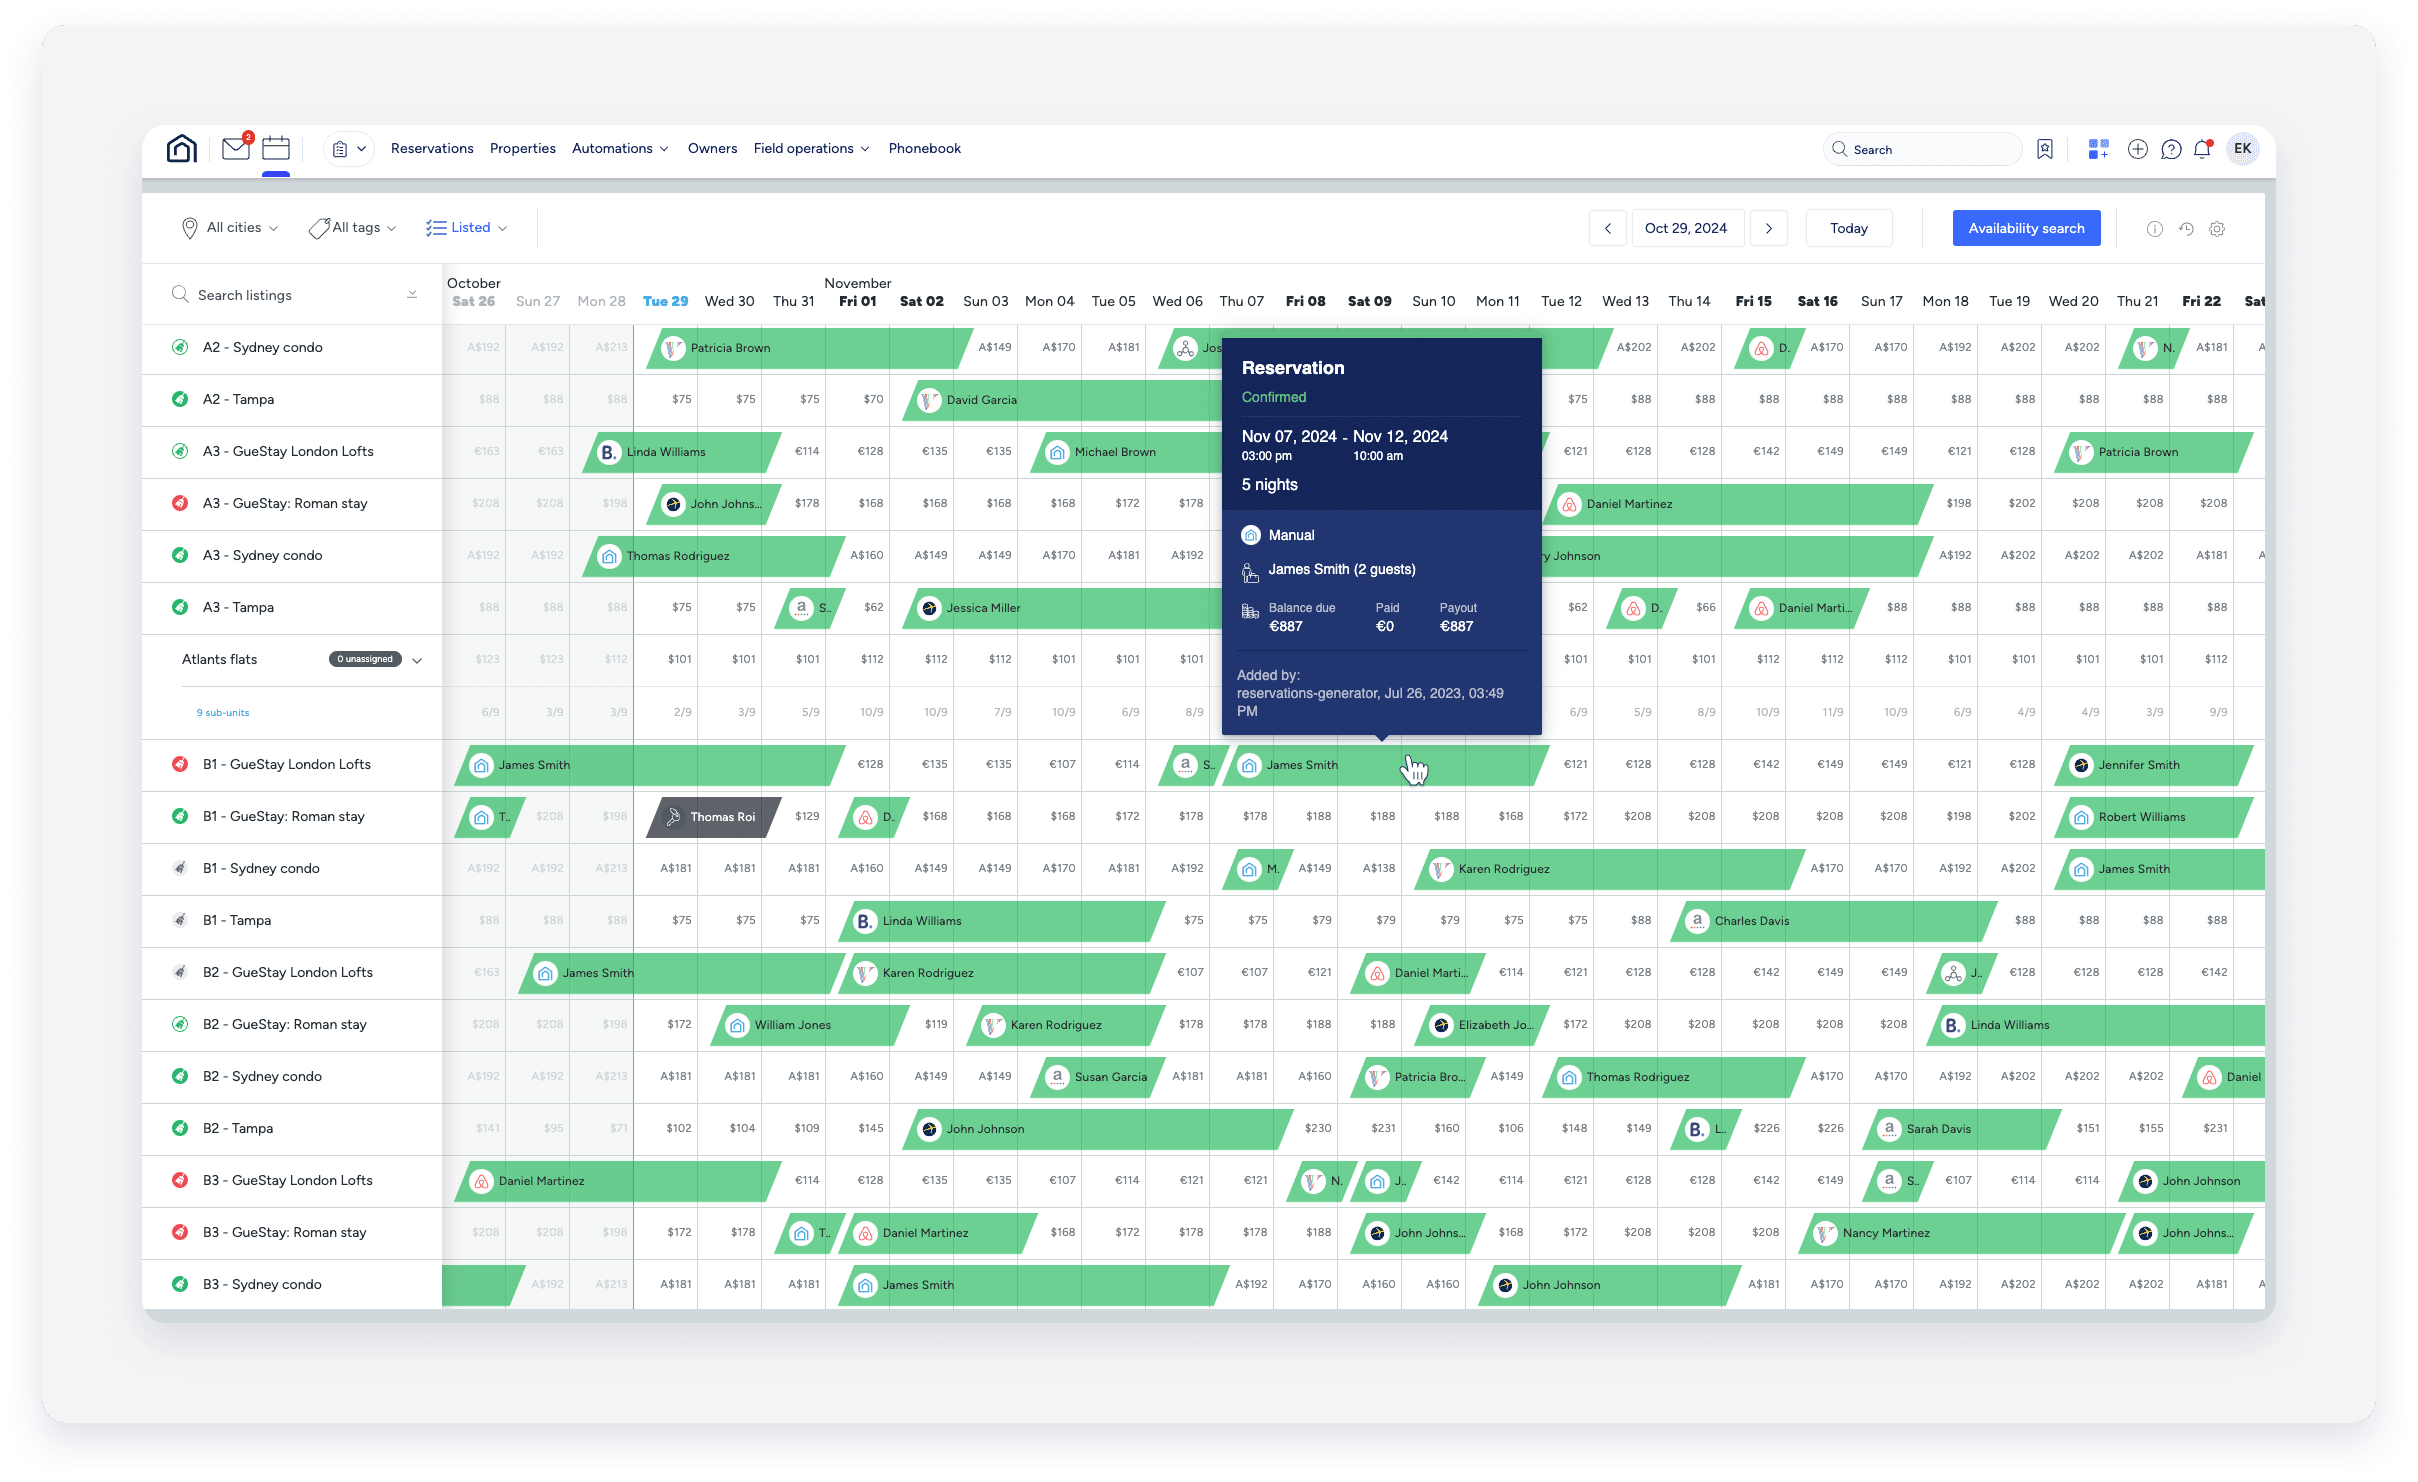Open the apps grid icon
2418x1482 pixels.
[x=2098, y=149]
